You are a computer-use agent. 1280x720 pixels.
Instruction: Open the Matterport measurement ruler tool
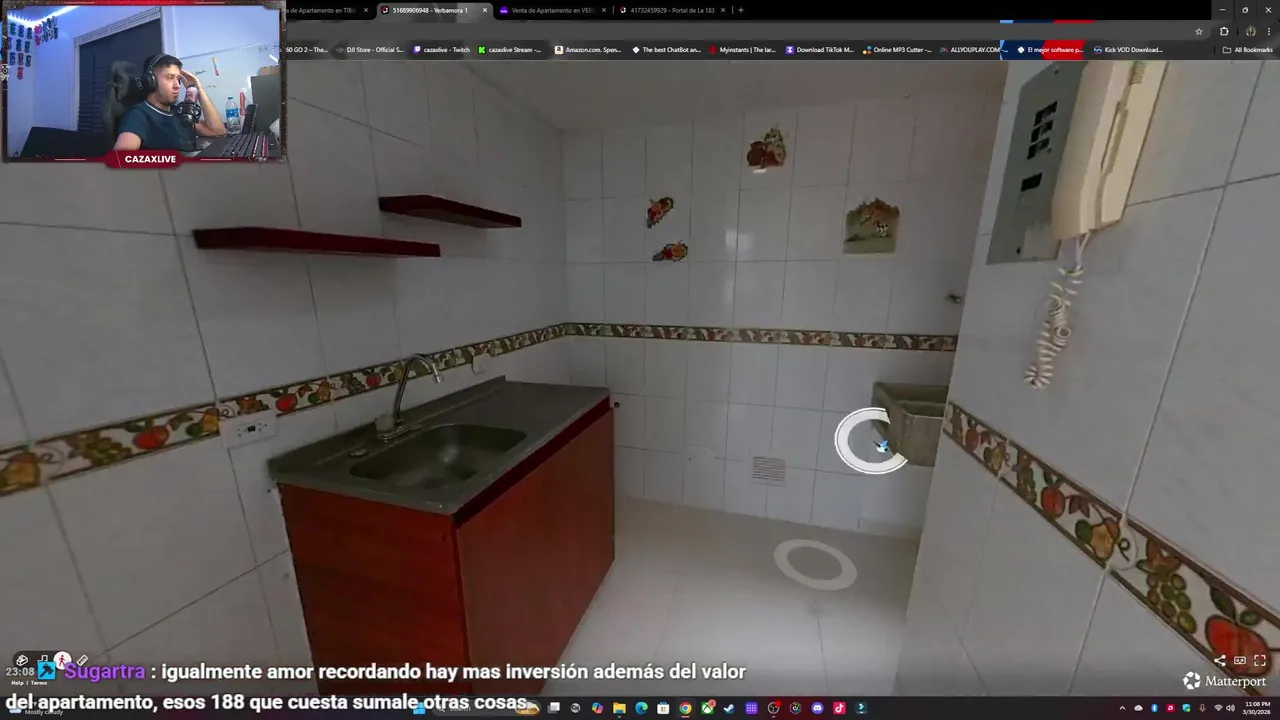tap(82, 660)
